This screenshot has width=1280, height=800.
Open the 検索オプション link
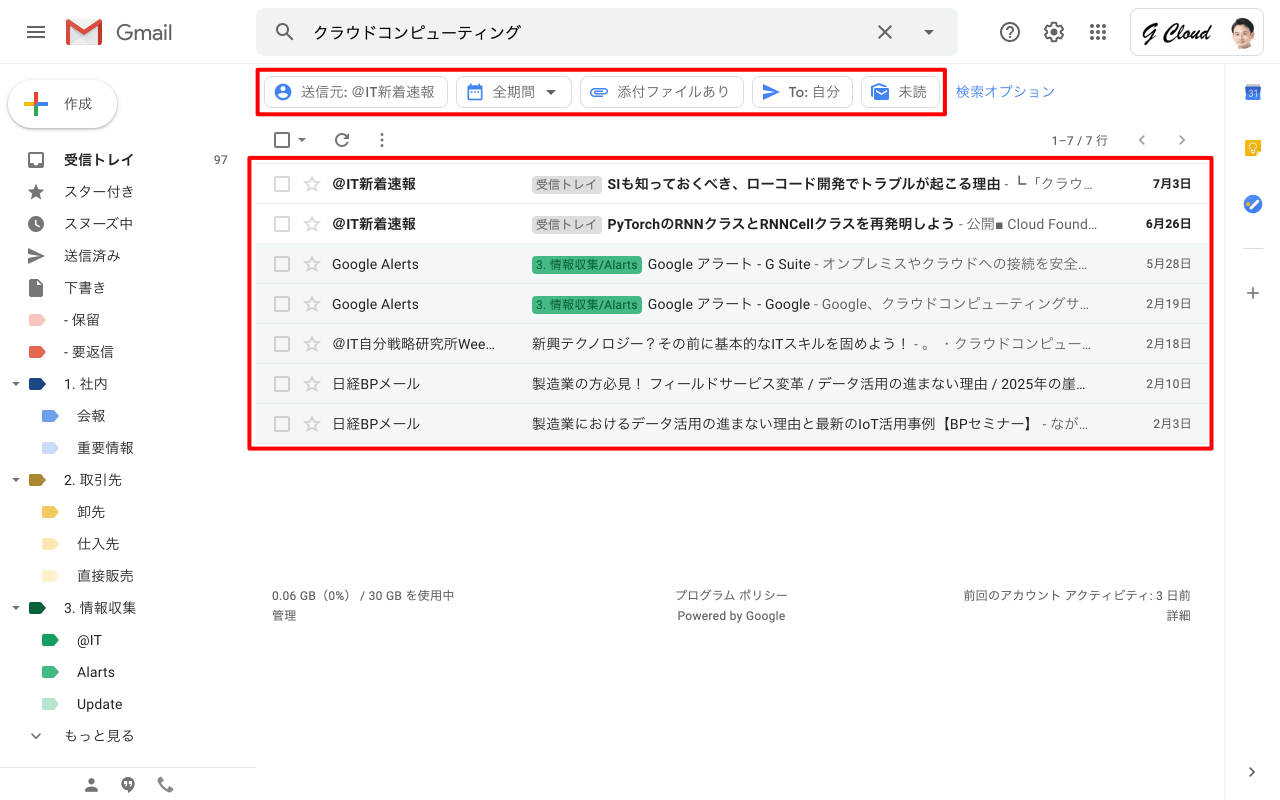coord(1005,92)
